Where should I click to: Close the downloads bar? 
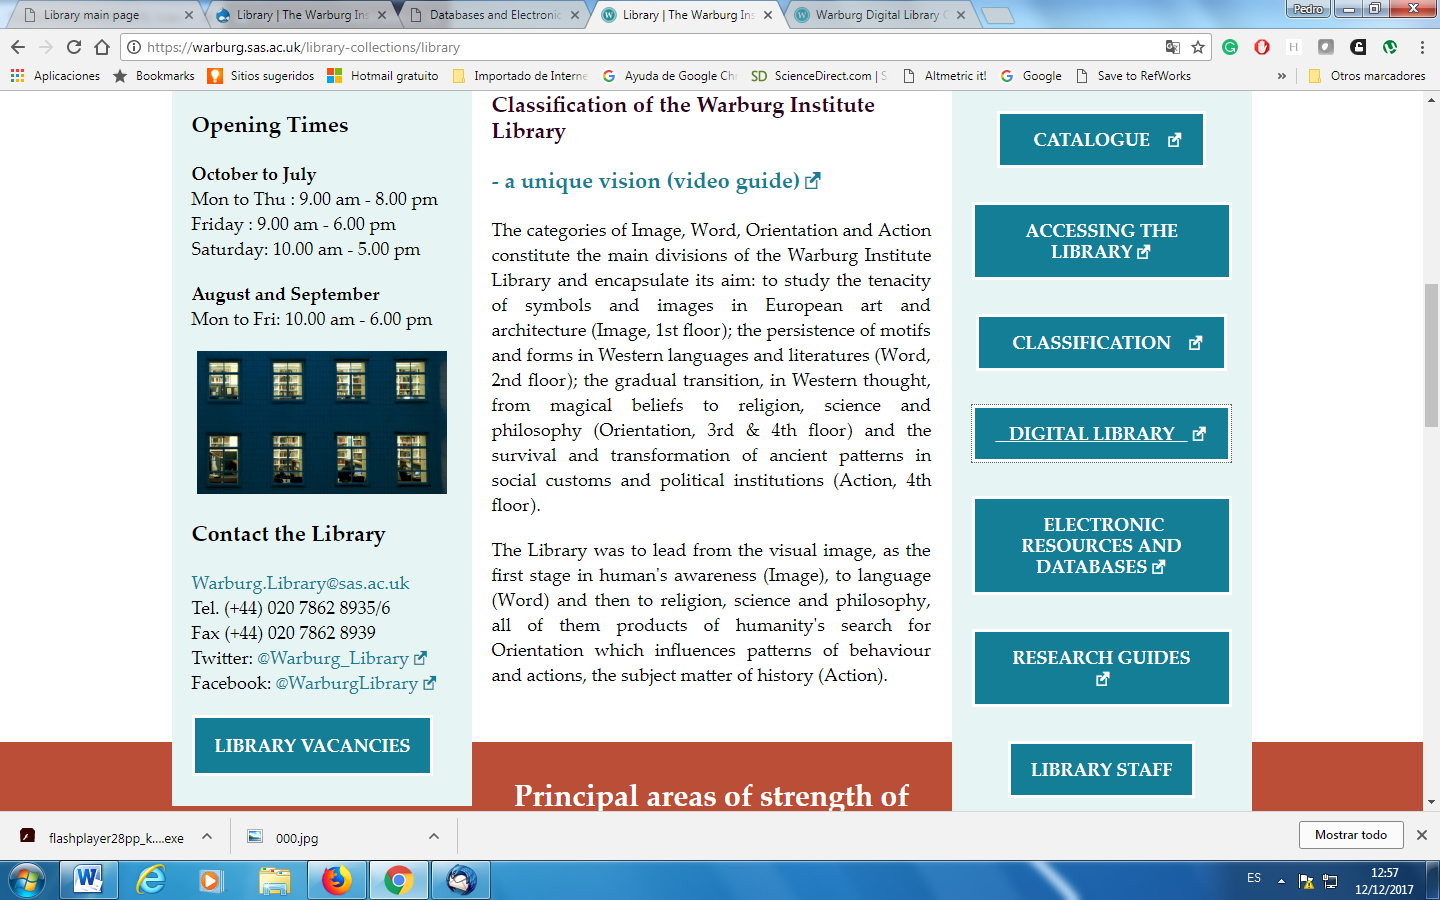[1422, 835]
